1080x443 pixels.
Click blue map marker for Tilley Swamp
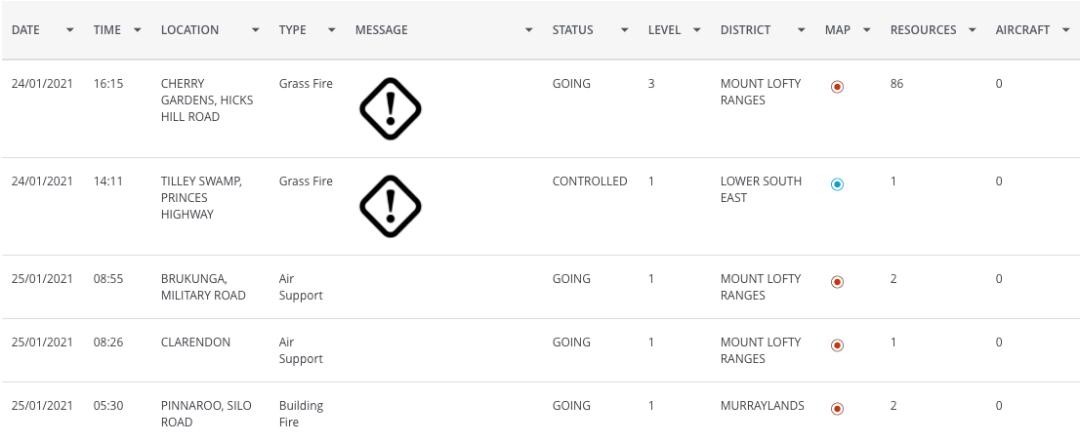(x=837, y=185)
